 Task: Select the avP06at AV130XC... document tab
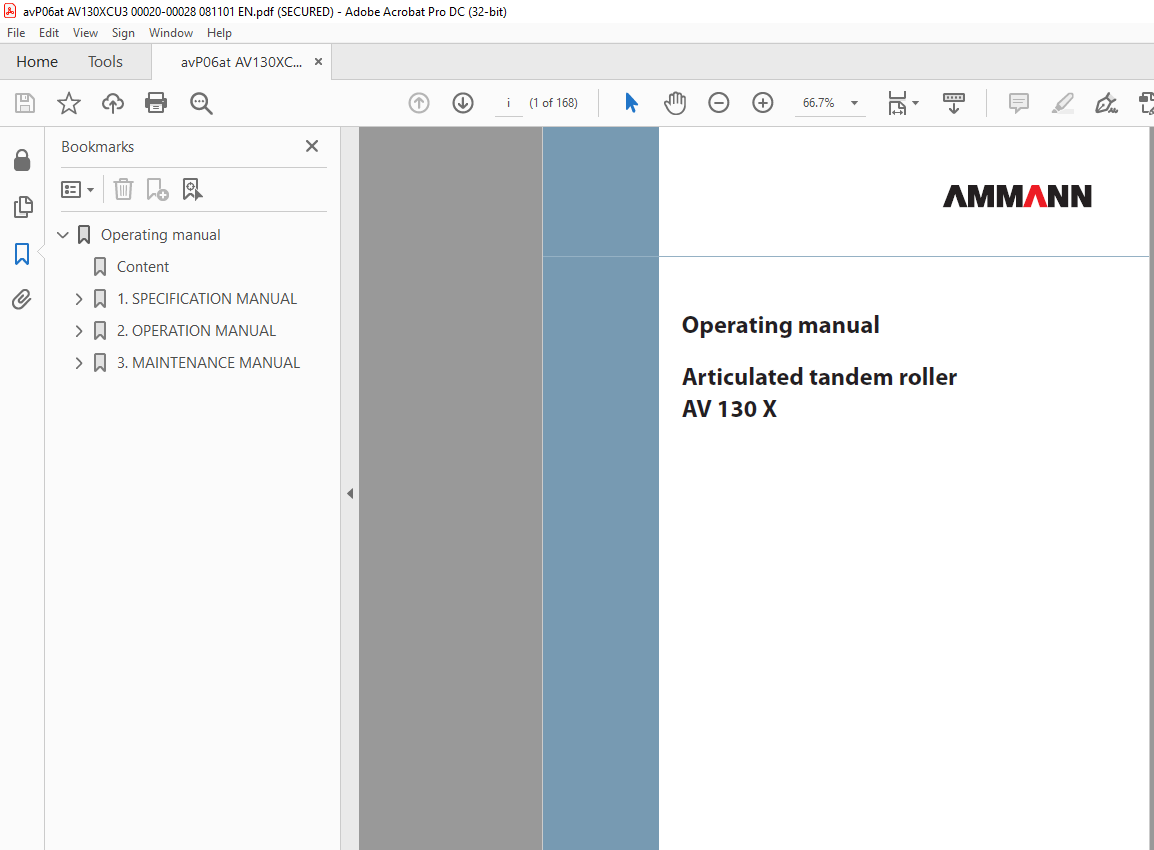[241, 63]
